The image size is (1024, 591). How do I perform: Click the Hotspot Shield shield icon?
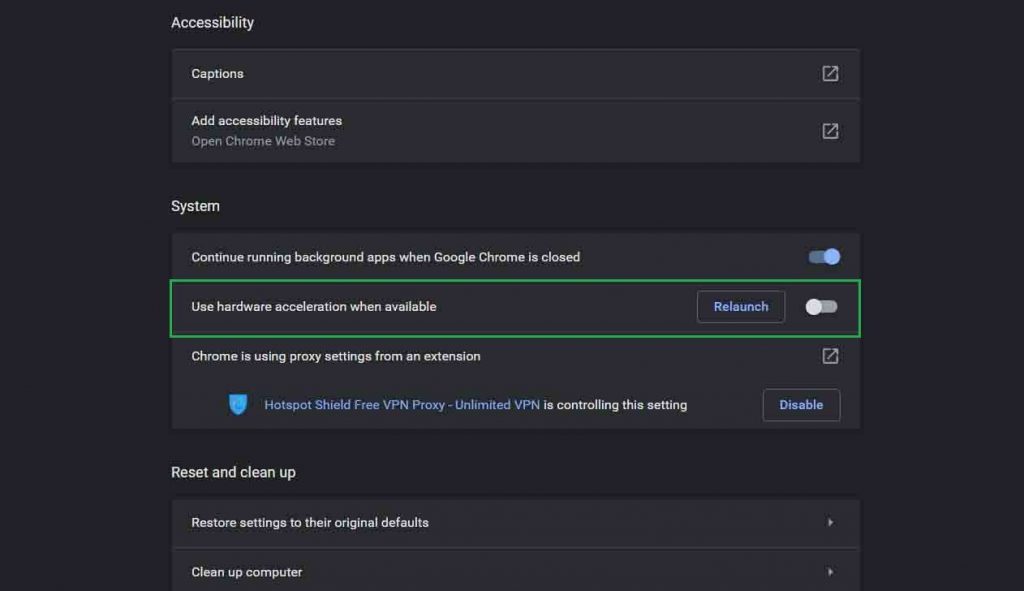click(238, 404)
